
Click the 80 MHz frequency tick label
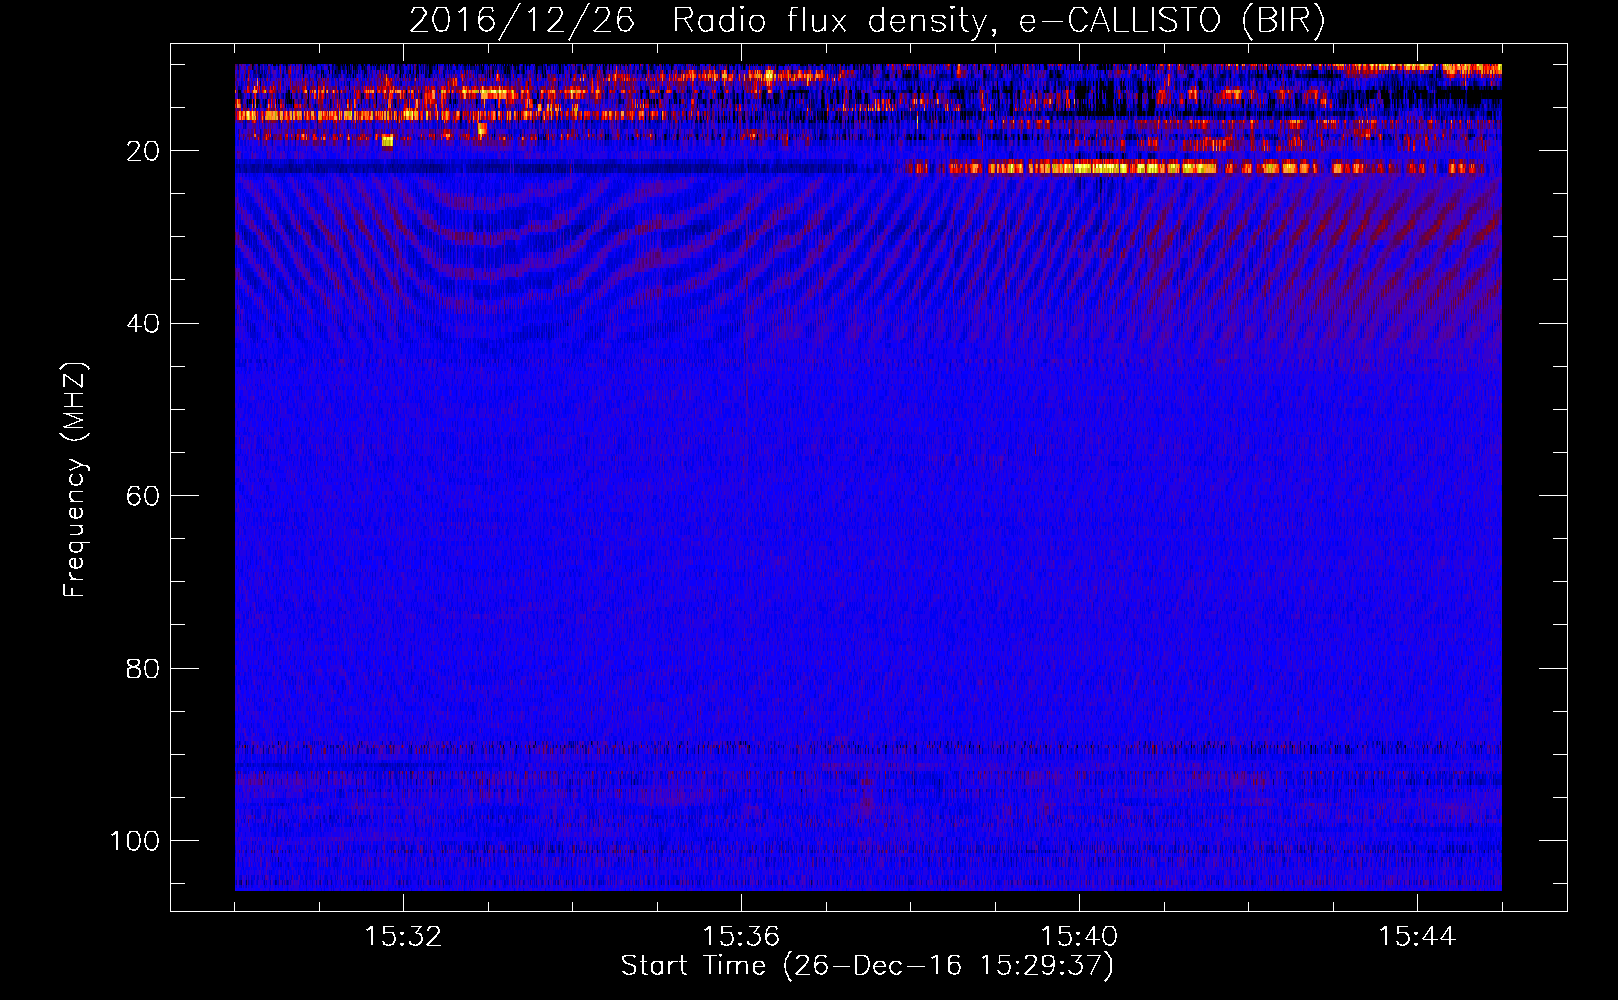click(x=143, y=669)
